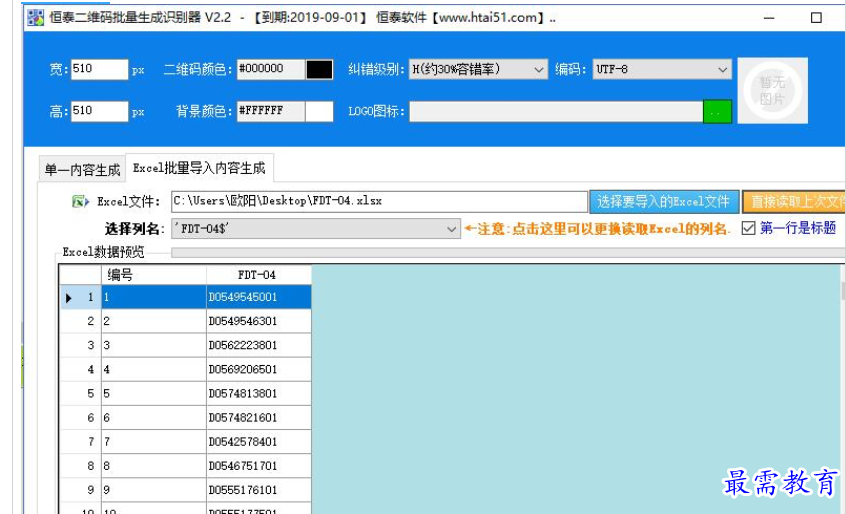Select cell D0569206501

[x=259, y=369]
